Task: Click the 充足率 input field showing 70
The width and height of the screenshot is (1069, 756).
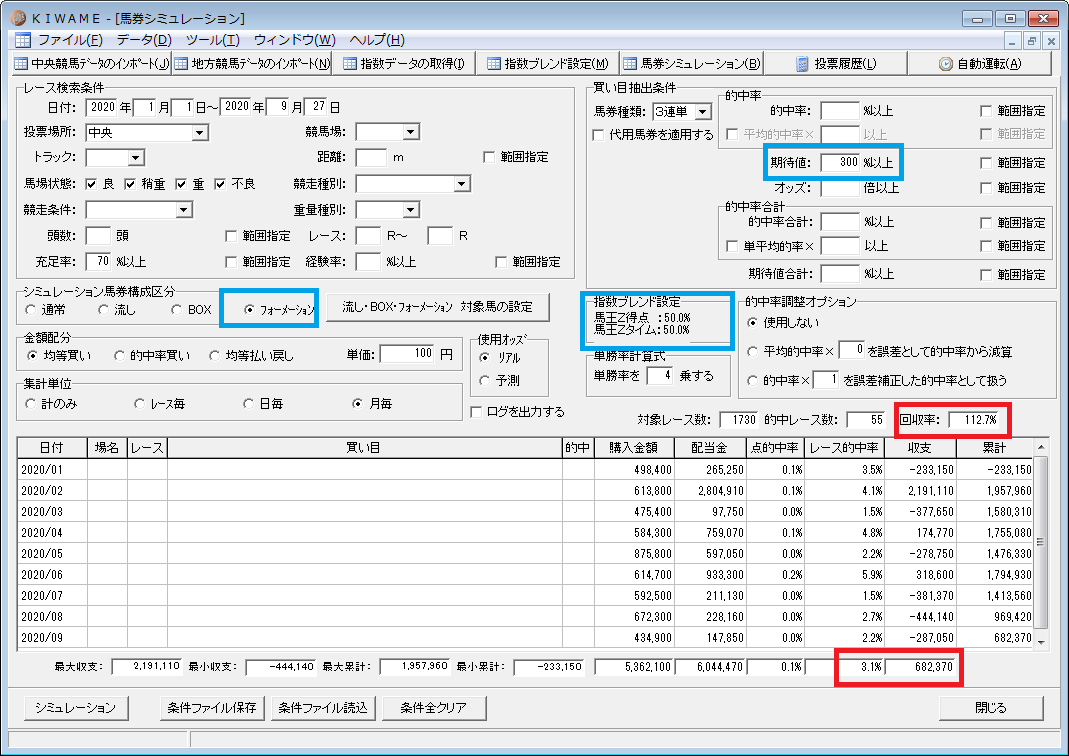Action: (98, 261)
